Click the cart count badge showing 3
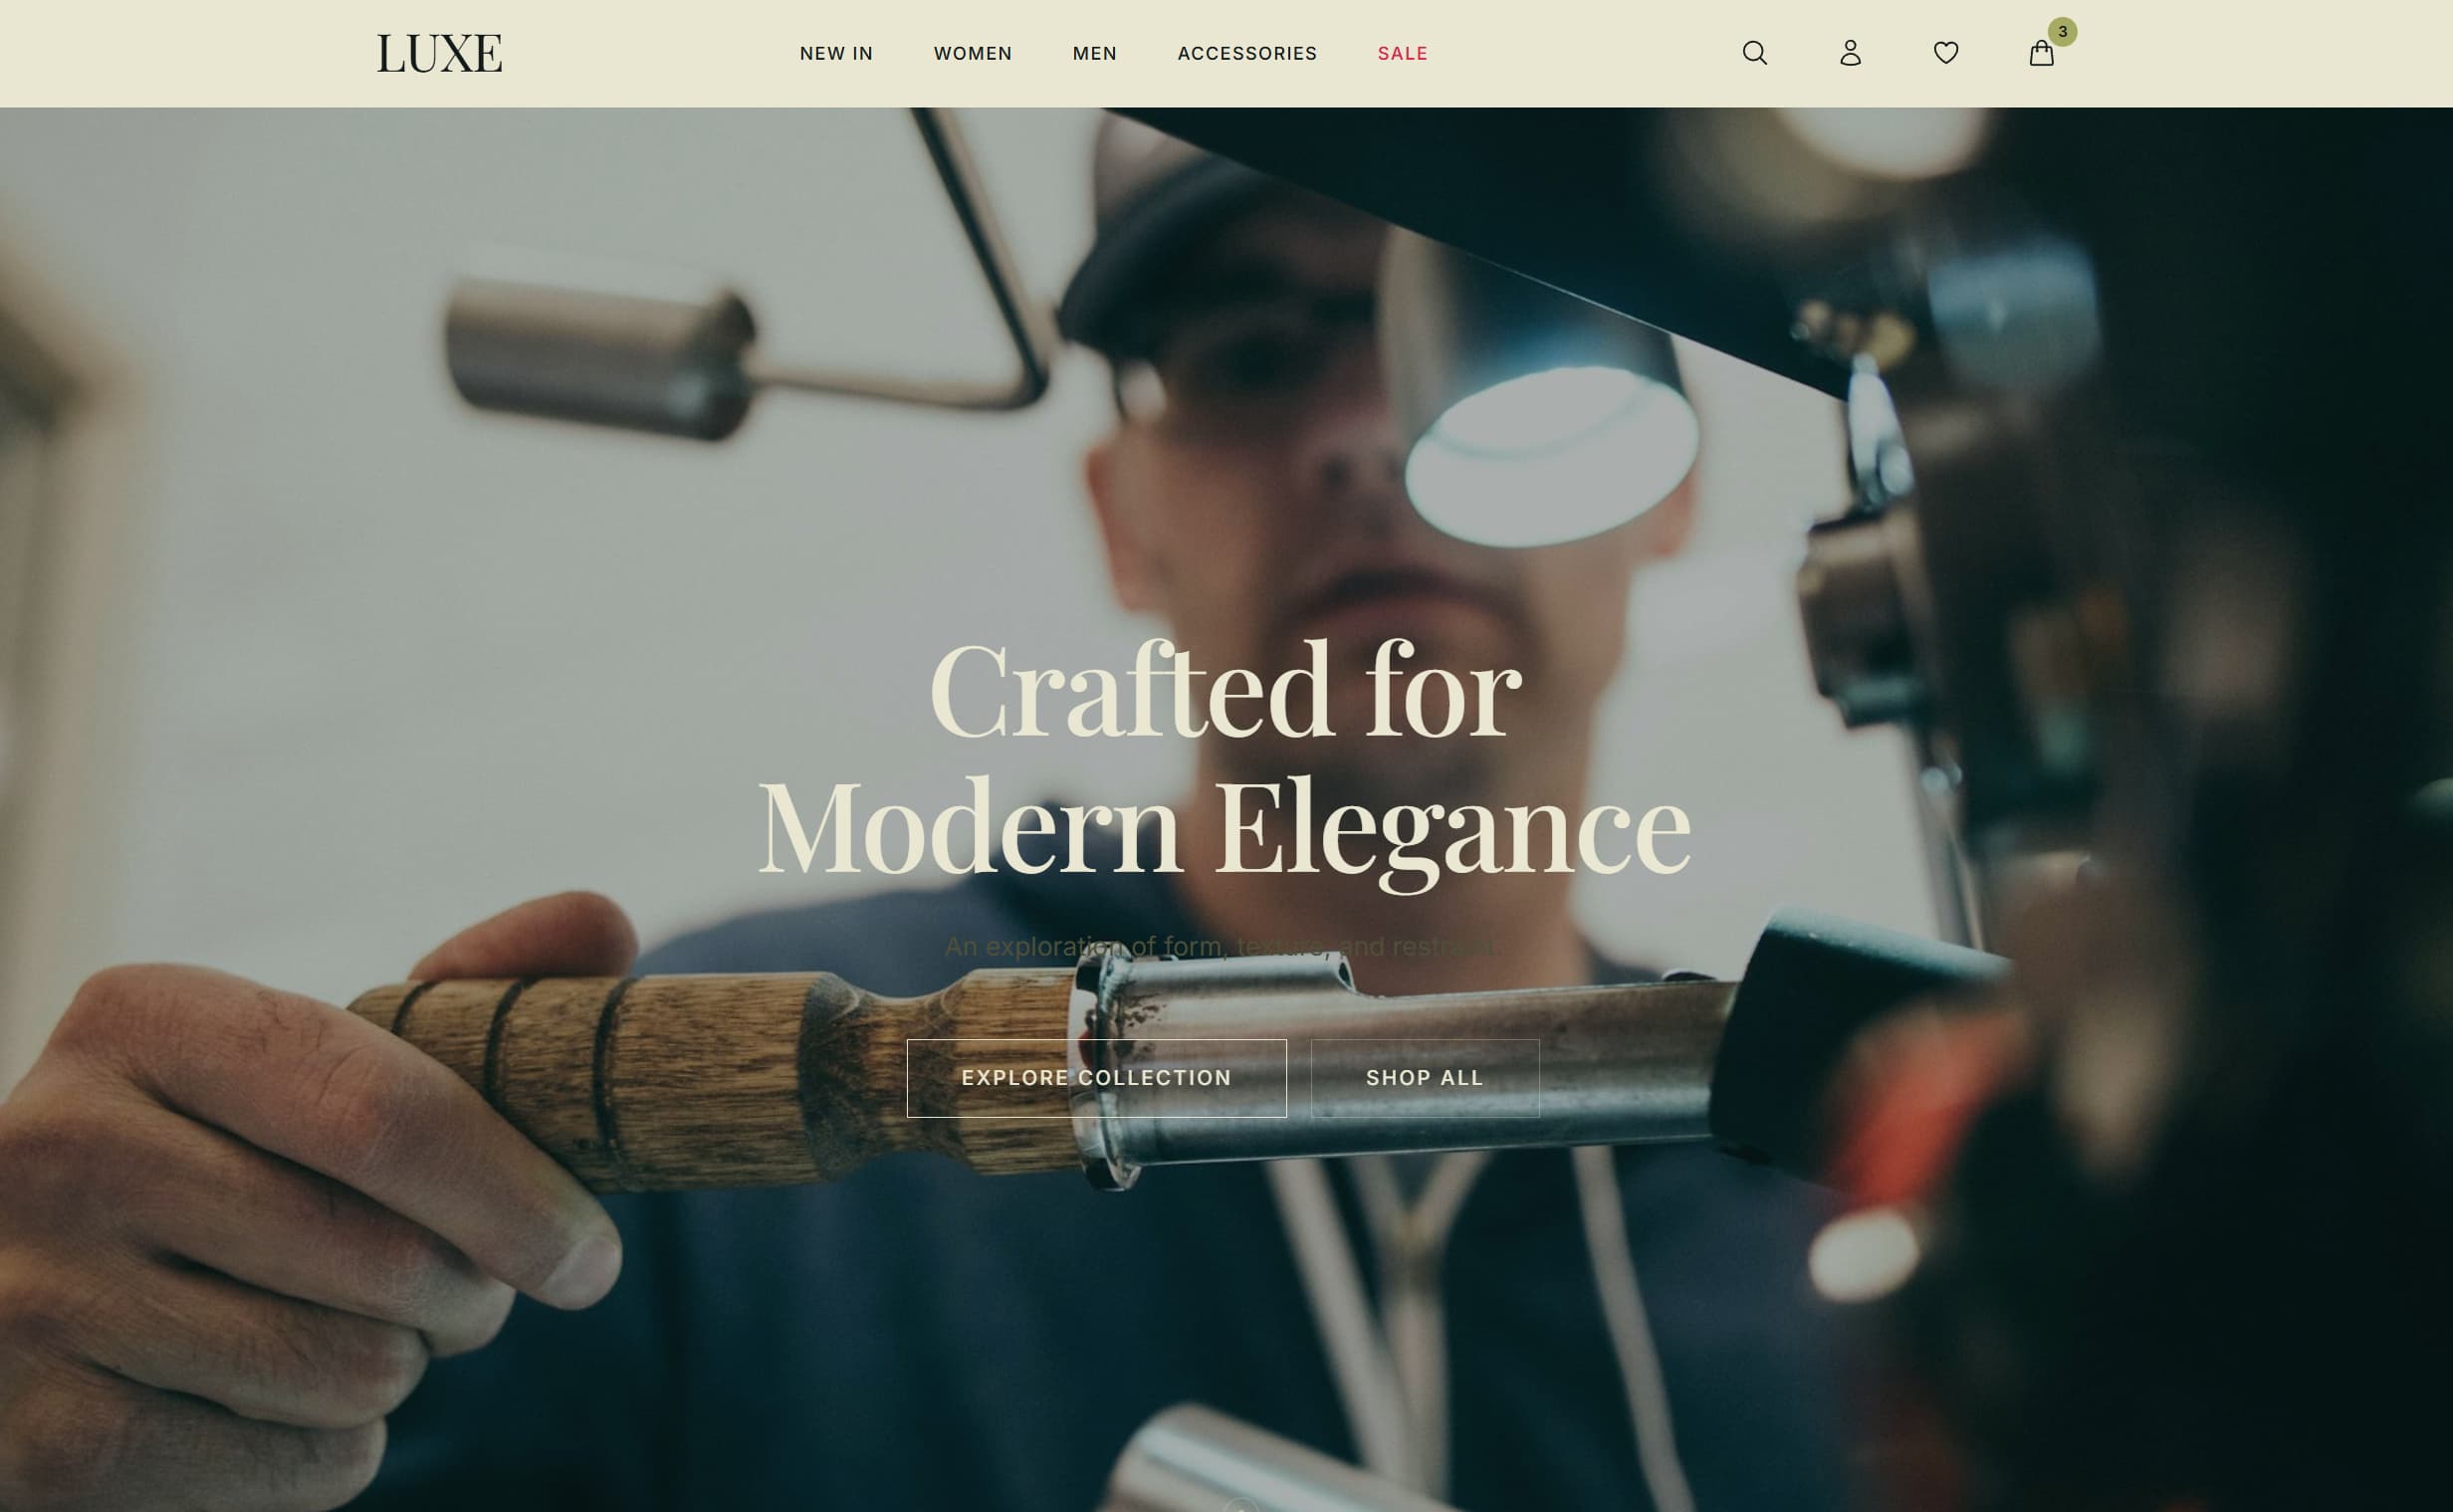2453x1512 pixels. [2062, 32]
